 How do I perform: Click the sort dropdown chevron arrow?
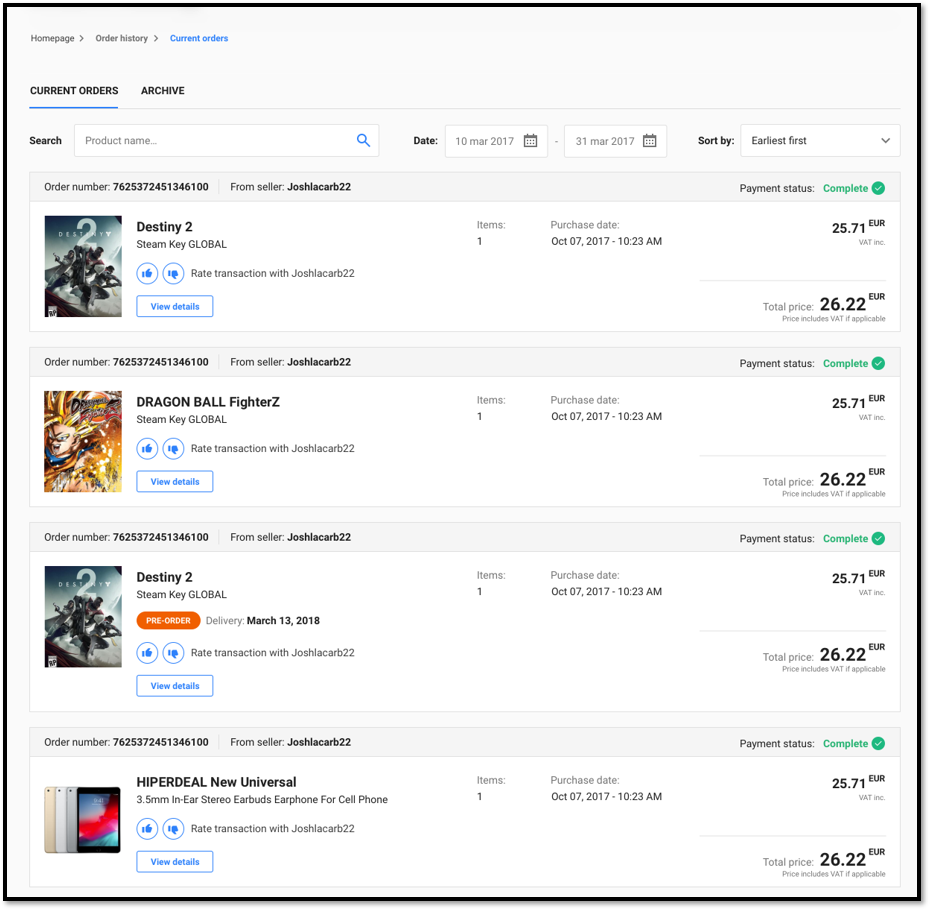[886, 140]
